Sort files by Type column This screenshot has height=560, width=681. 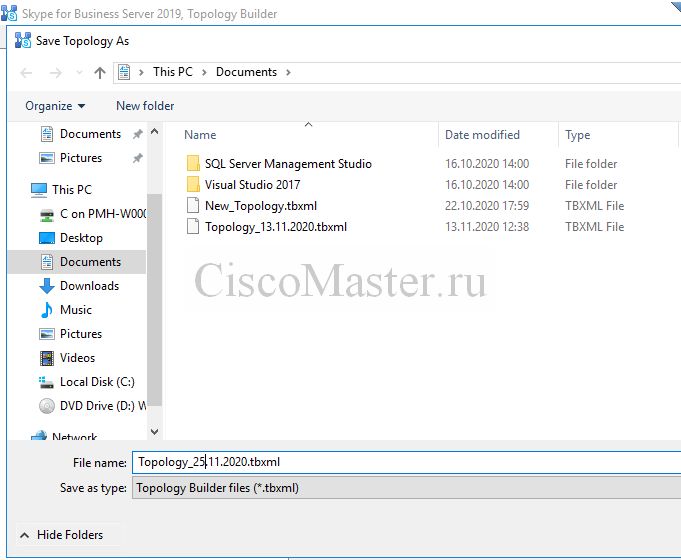(578, 135)
